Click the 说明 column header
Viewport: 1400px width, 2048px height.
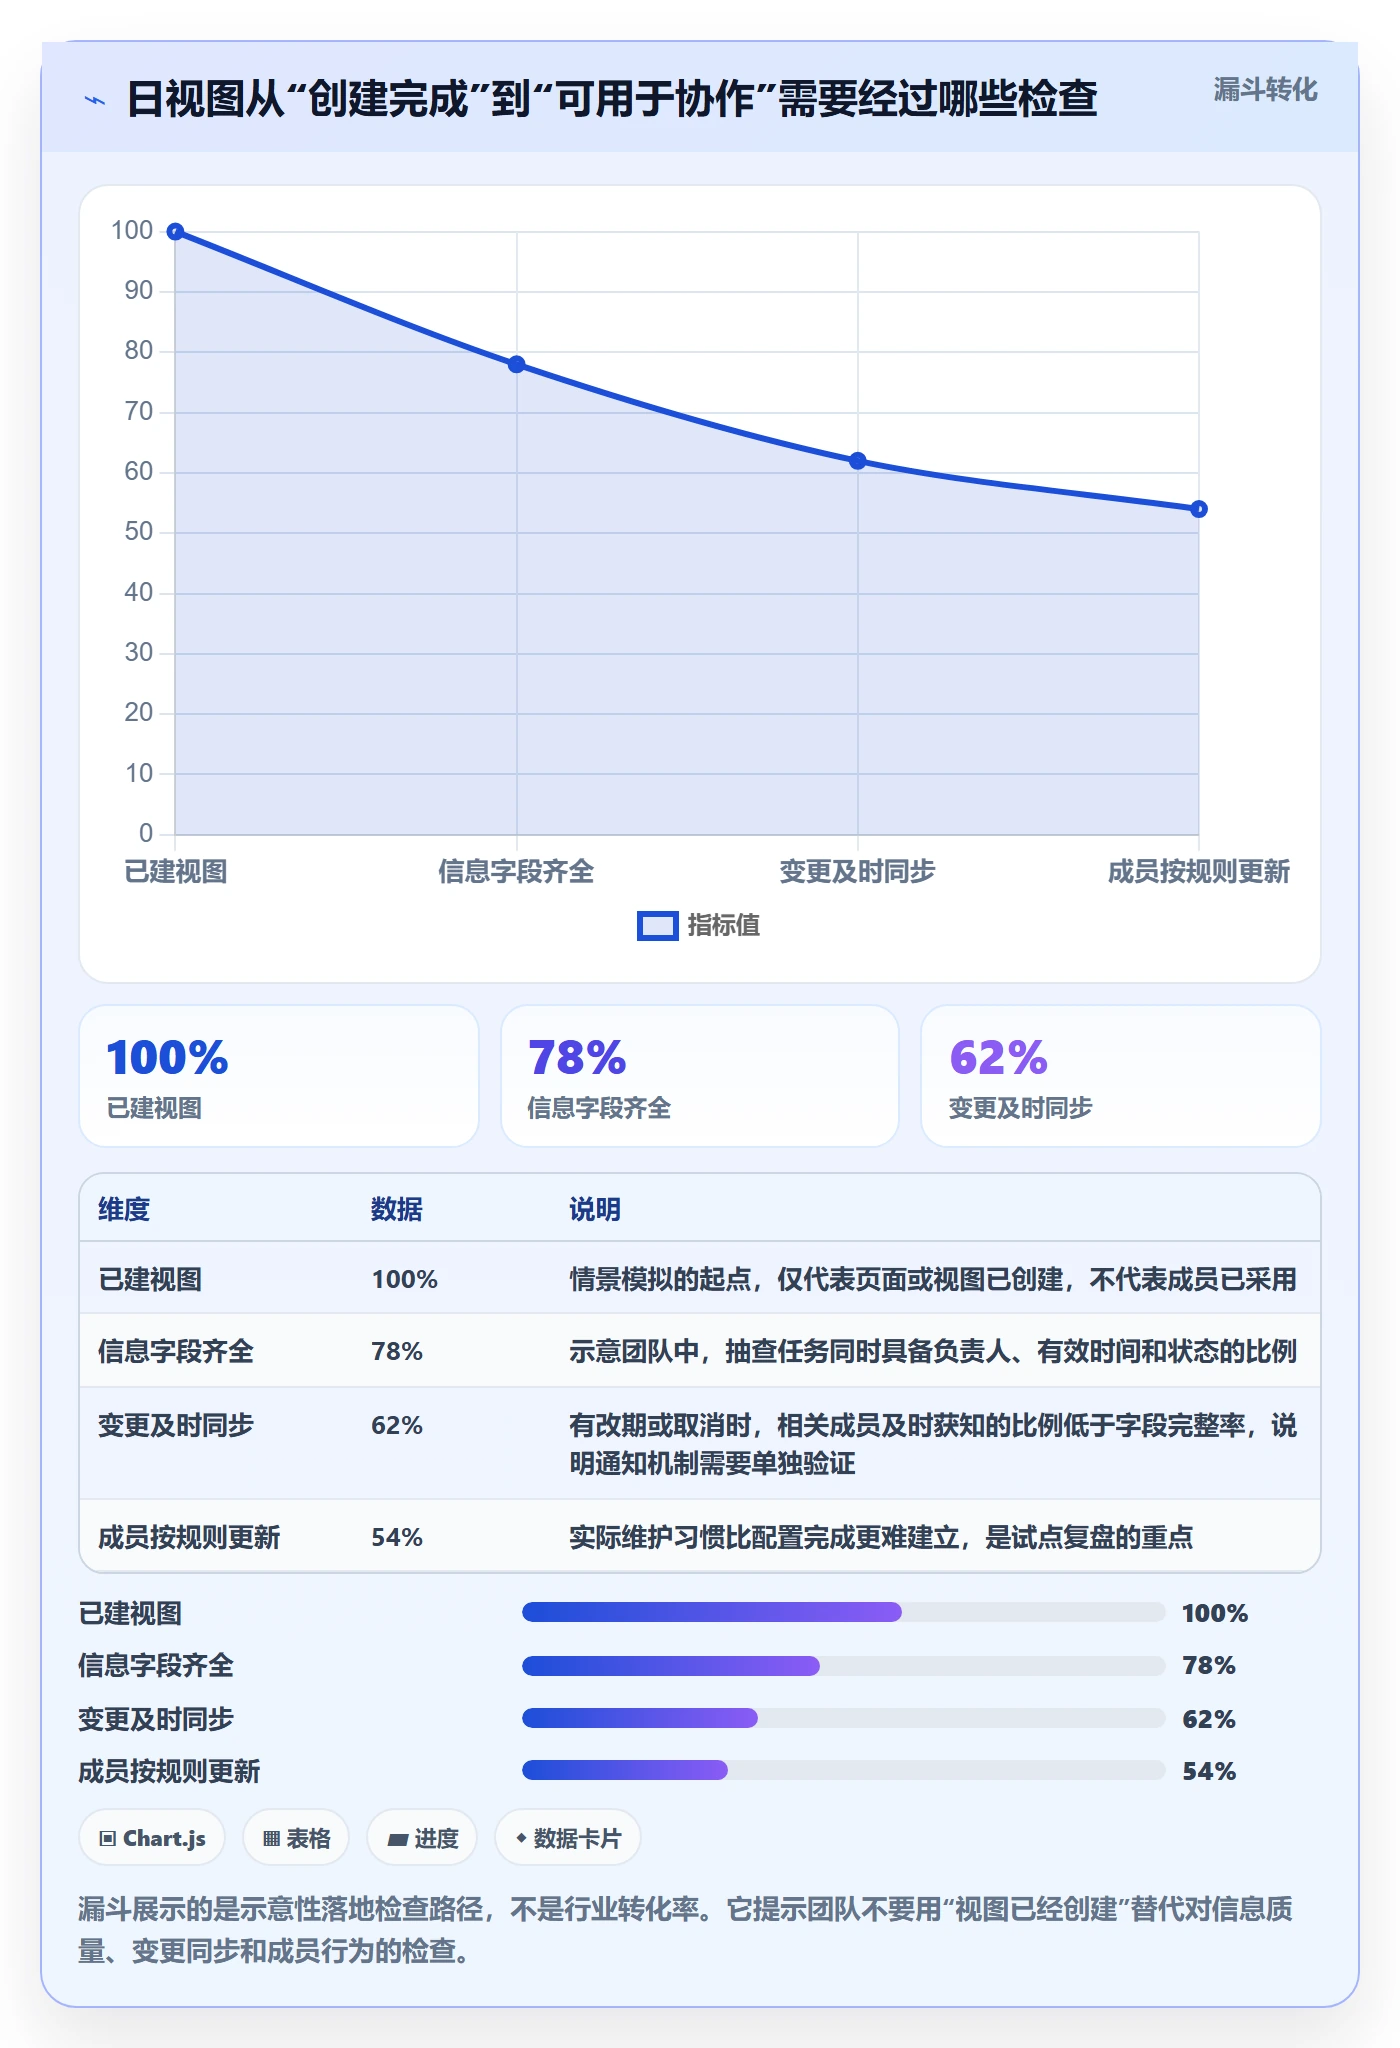tap(595, 1209)
